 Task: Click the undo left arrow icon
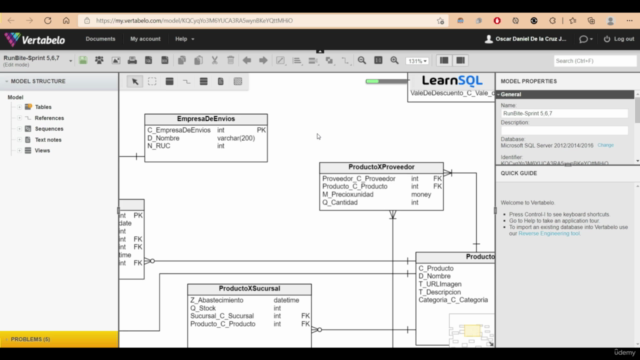(247, 60)
